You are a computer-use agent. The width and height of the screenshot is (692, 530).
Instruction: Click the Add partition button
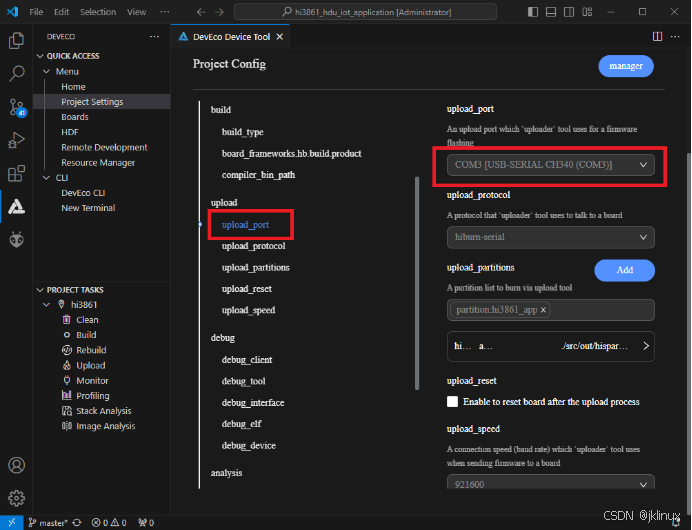coord(624,270)
